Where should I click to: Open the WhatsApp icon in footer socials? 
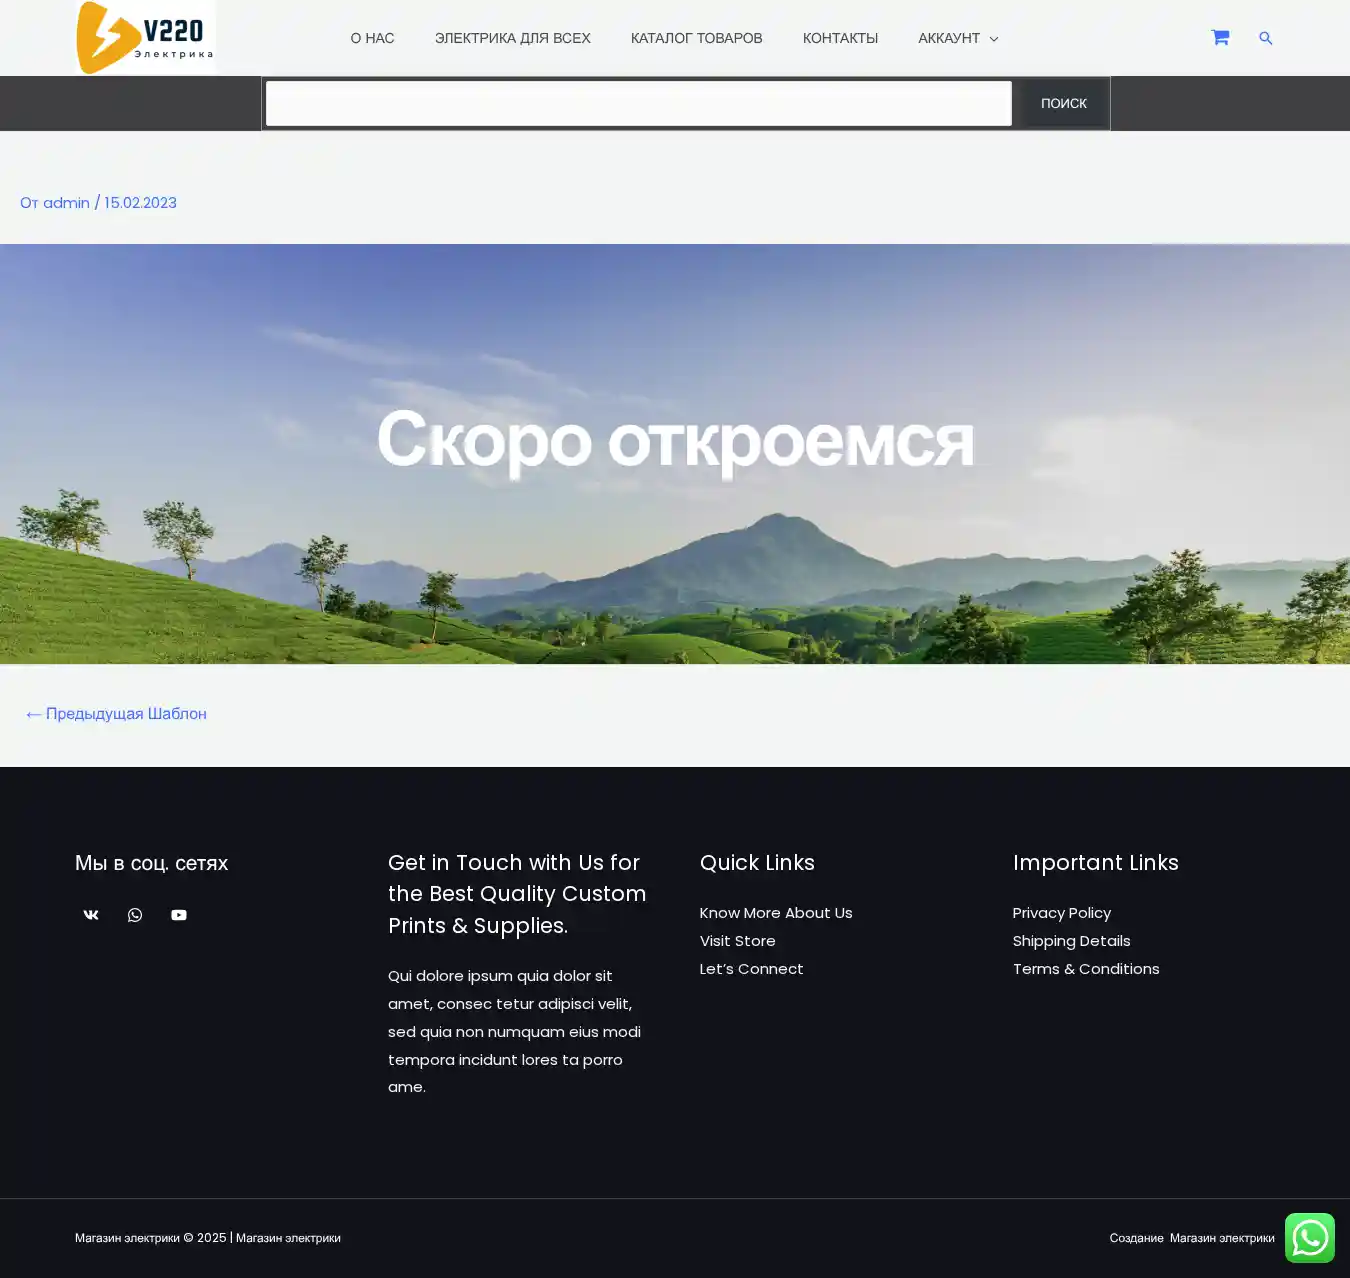[135, 915]
